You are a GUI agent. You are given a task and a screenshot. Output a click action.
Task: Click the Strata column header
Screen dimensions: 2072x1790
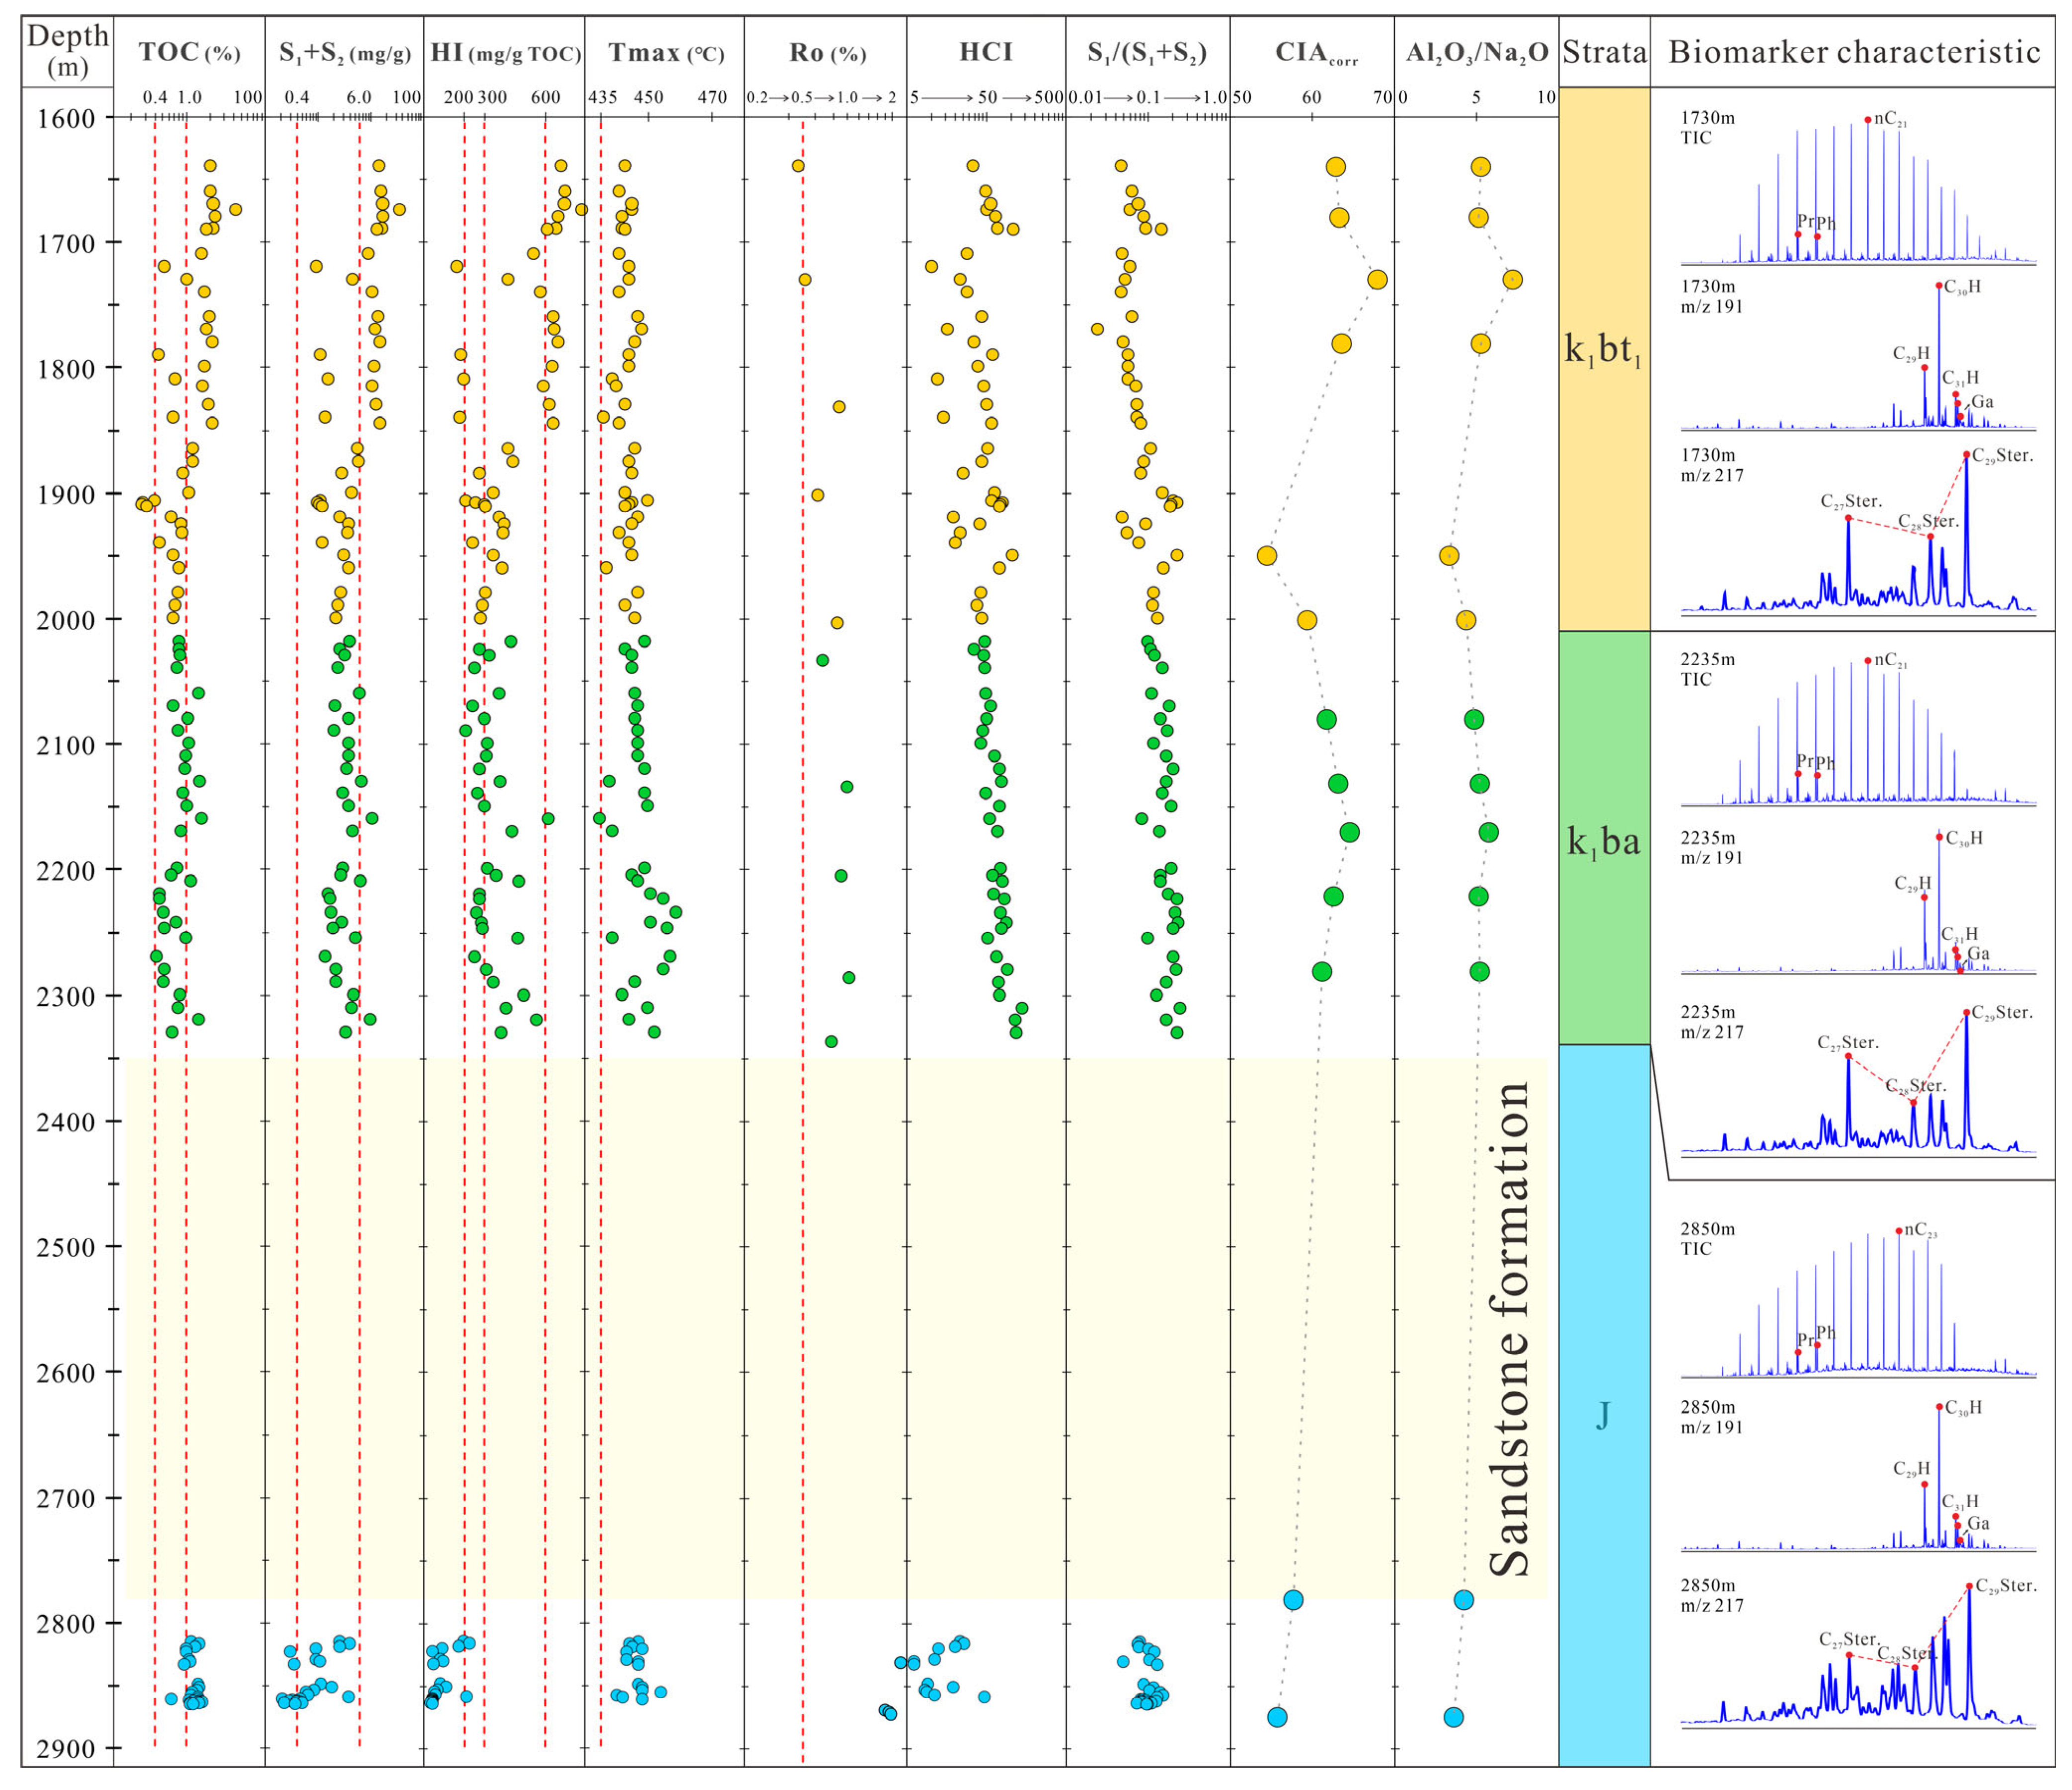(1604, 52)
